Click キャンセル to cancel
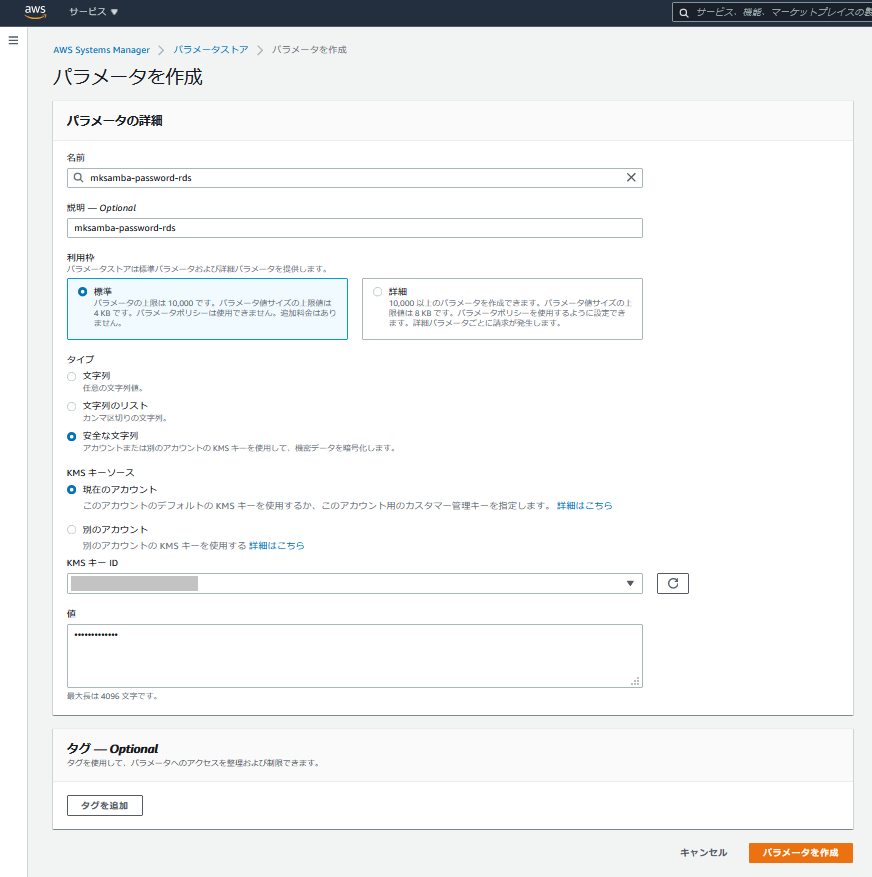 pos(703,852)
